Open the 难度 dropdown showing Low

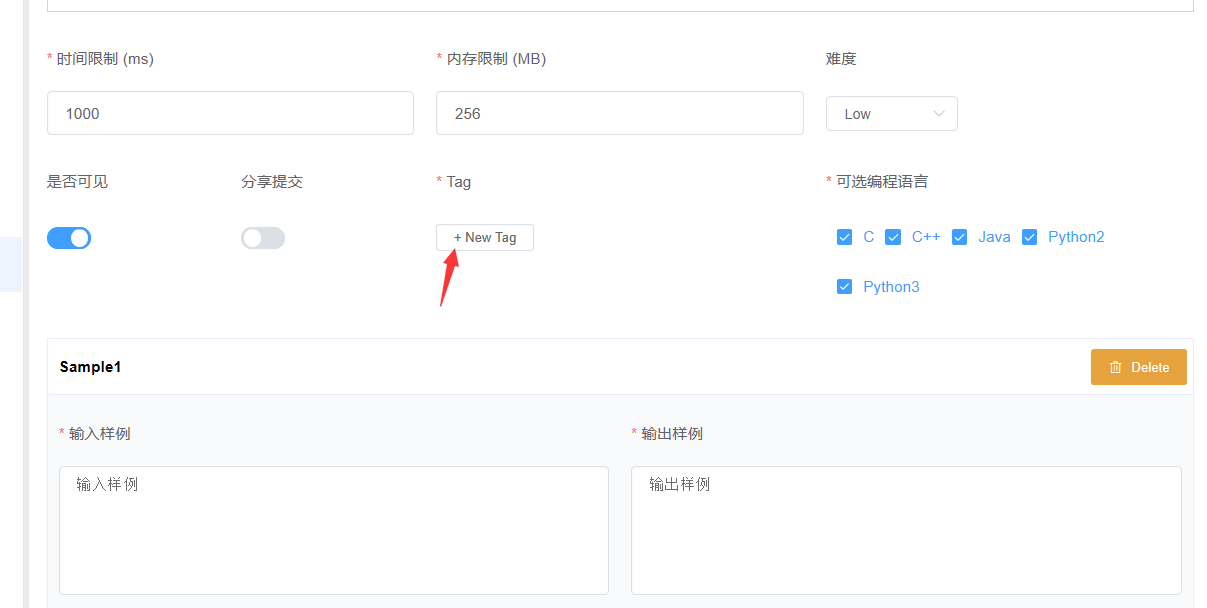pyautogui.click(x=892, y=114)
